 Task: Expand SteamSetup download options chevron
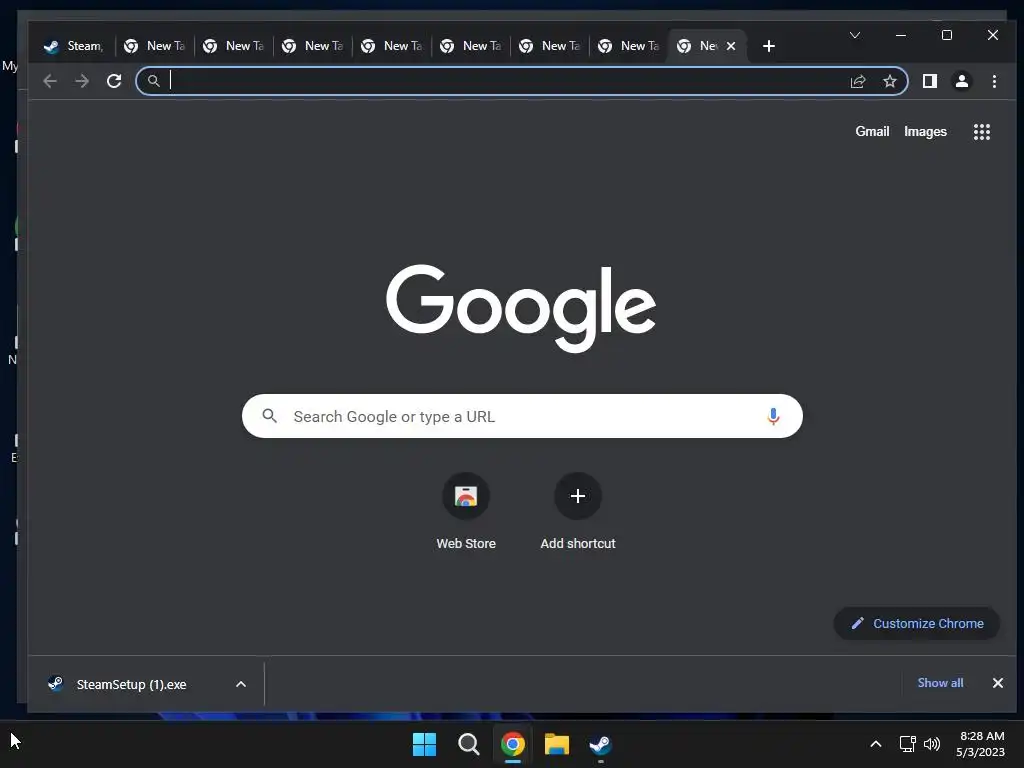click(x=240, y=684)
